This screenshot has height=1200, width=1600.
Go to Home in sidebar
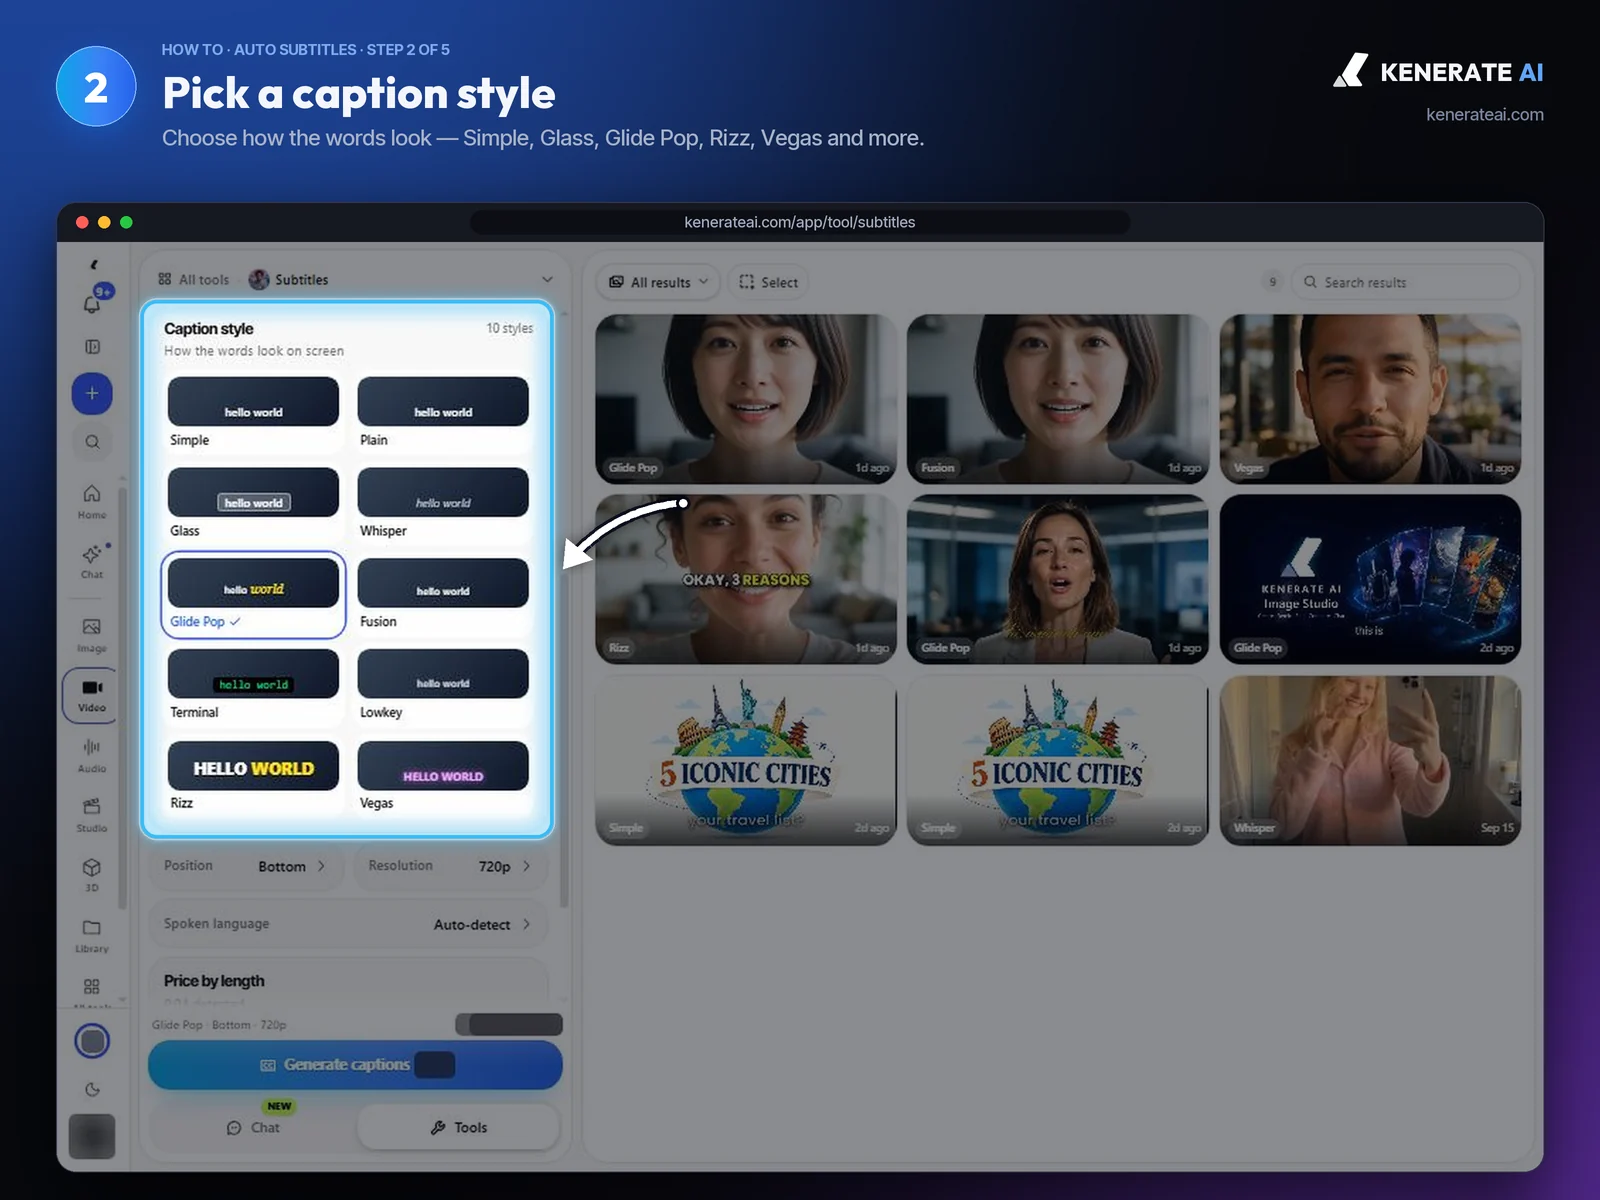pos(92,501)
